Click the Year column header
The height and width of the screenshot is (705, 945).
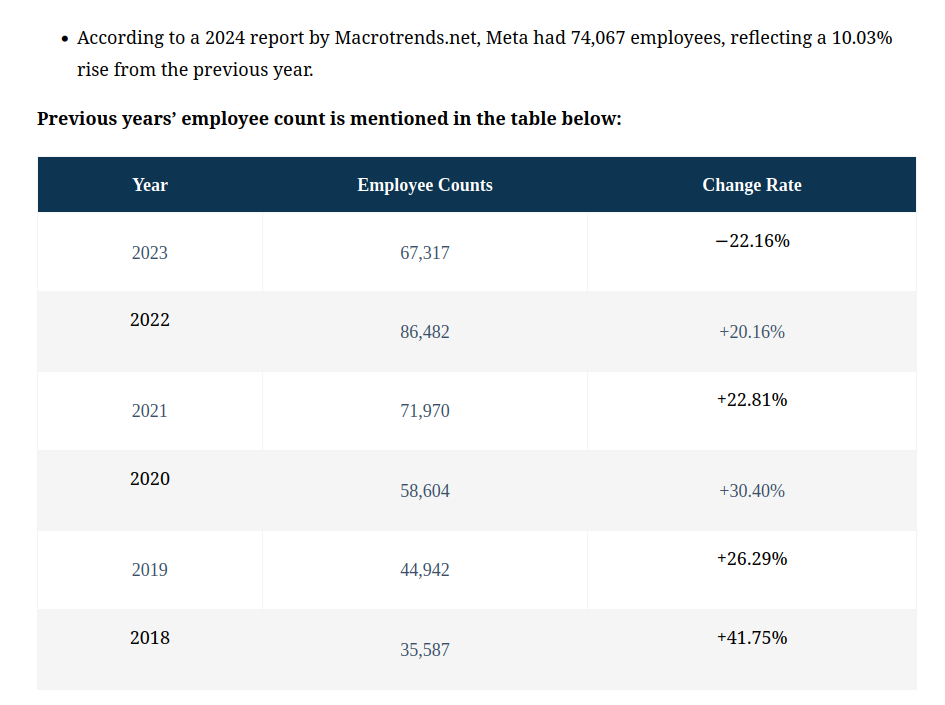150,185
